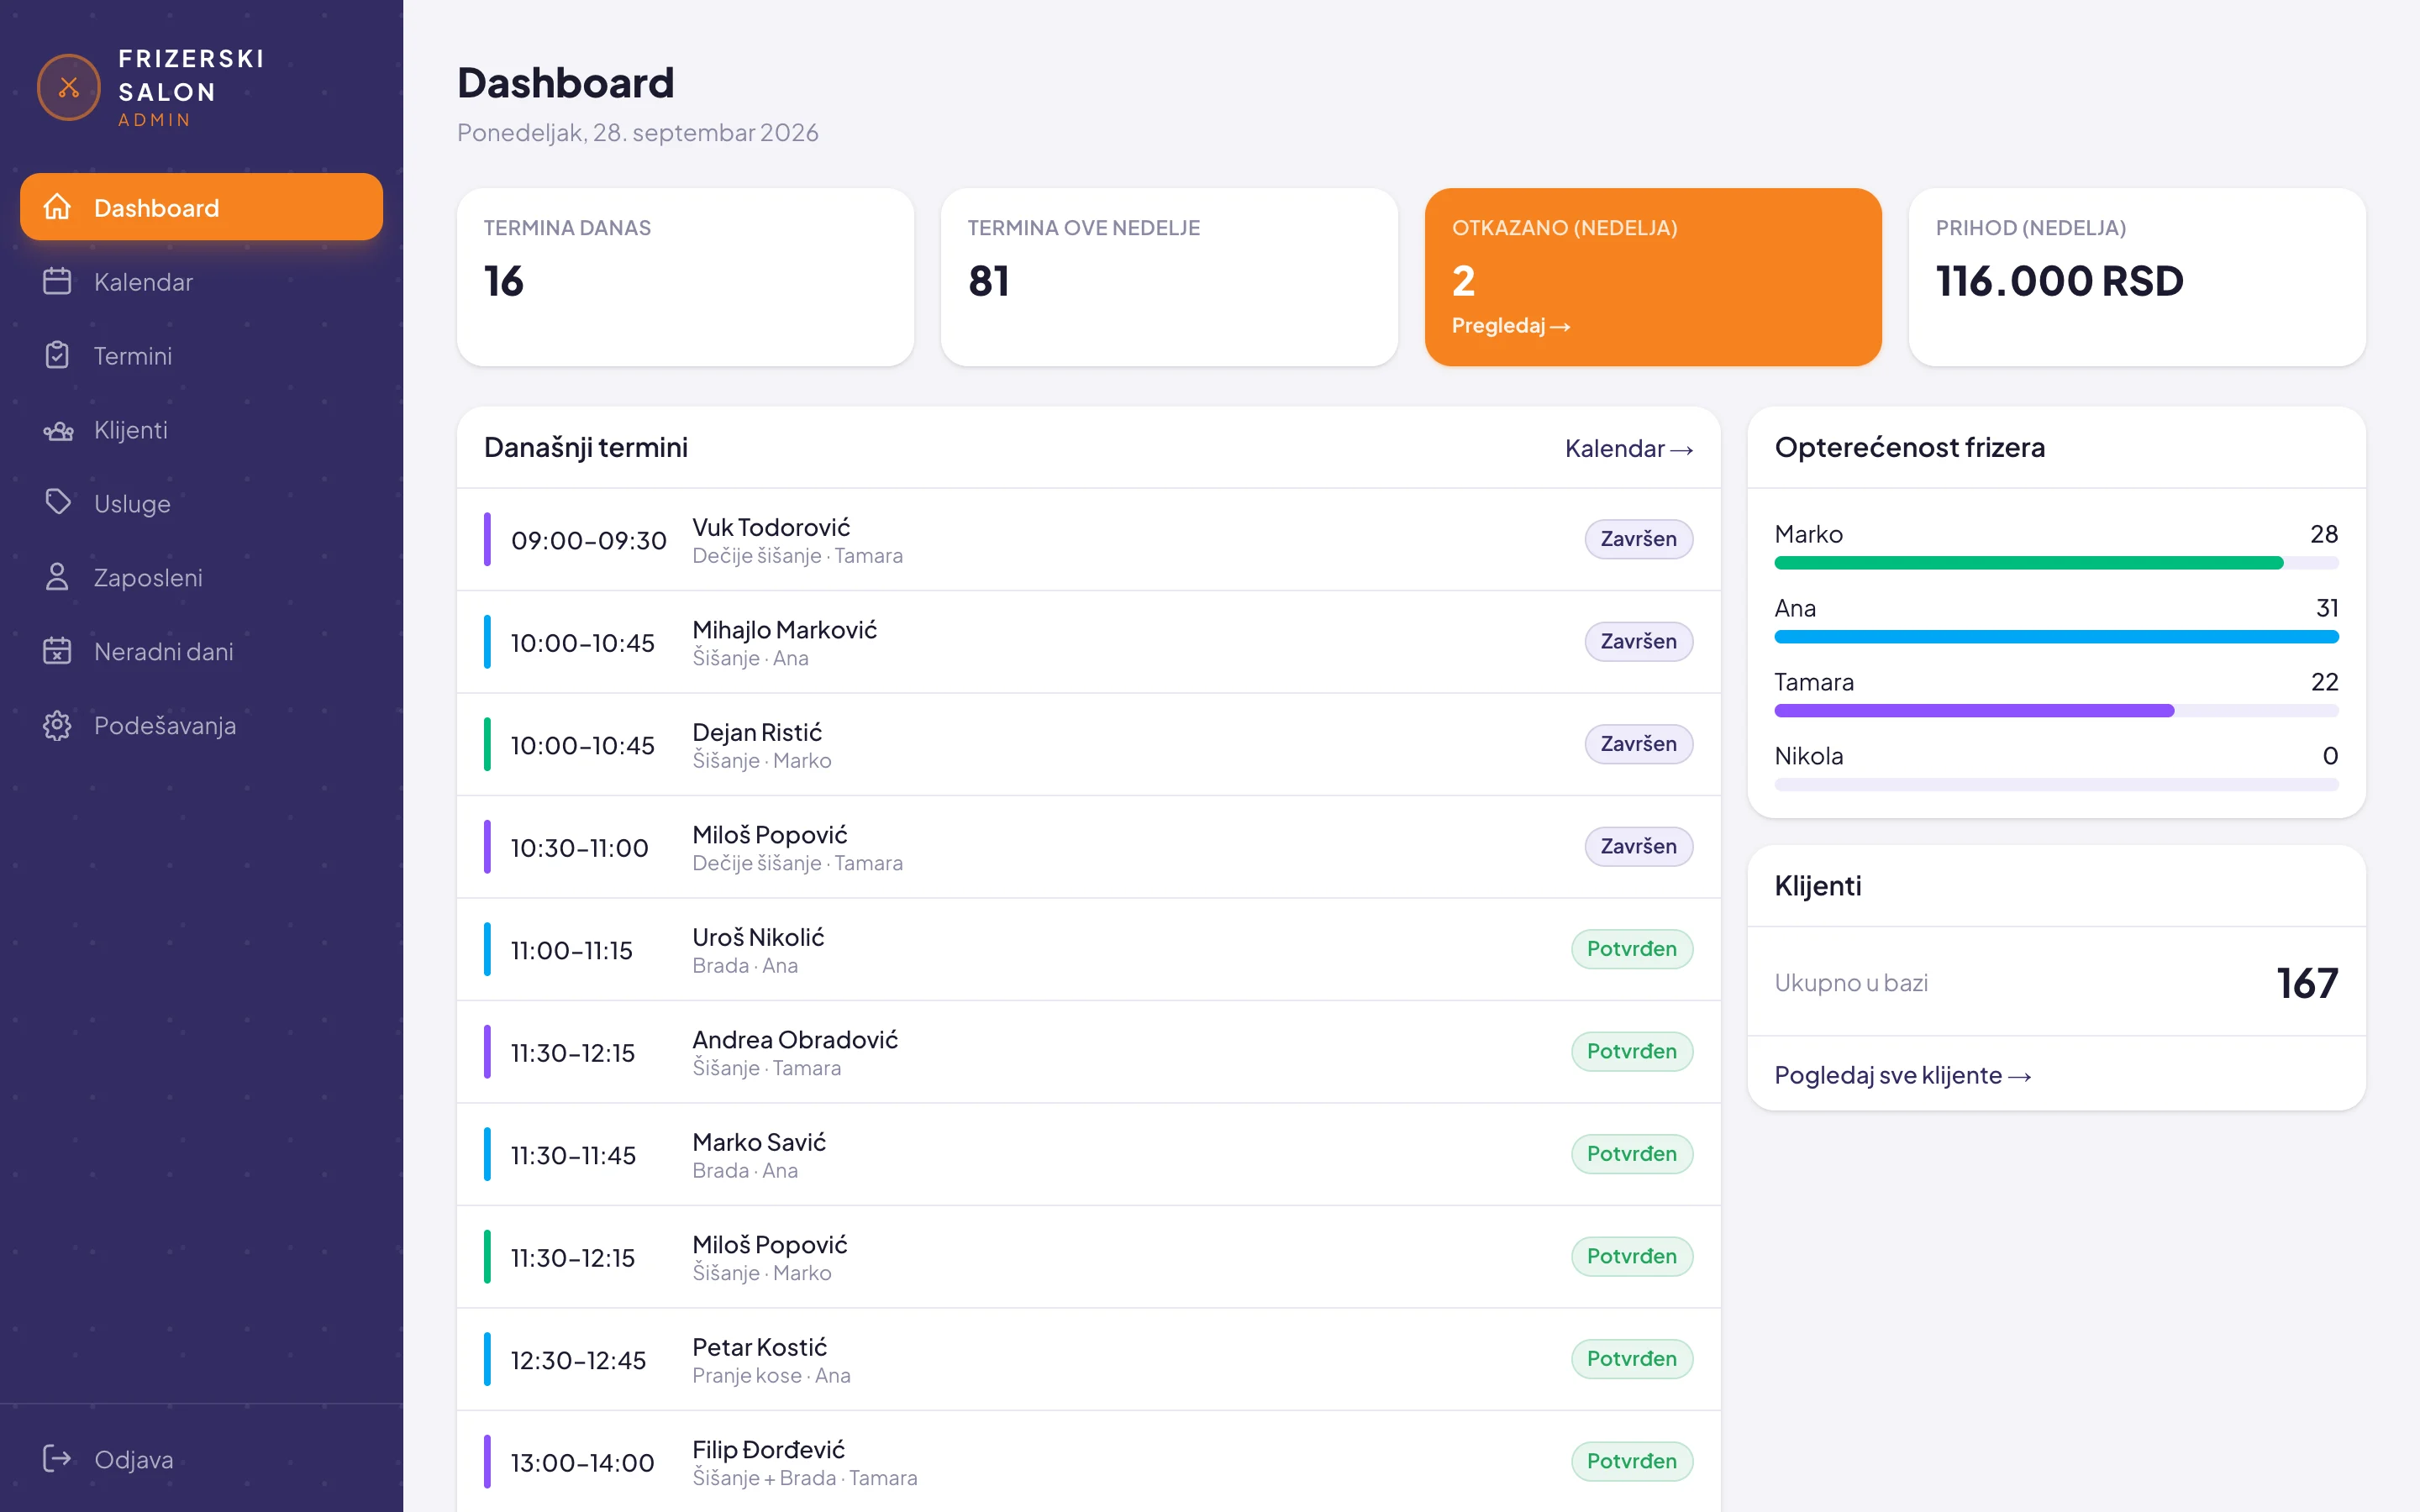
Task: Click the scissors salon logo icon
Action: point(69,88)
